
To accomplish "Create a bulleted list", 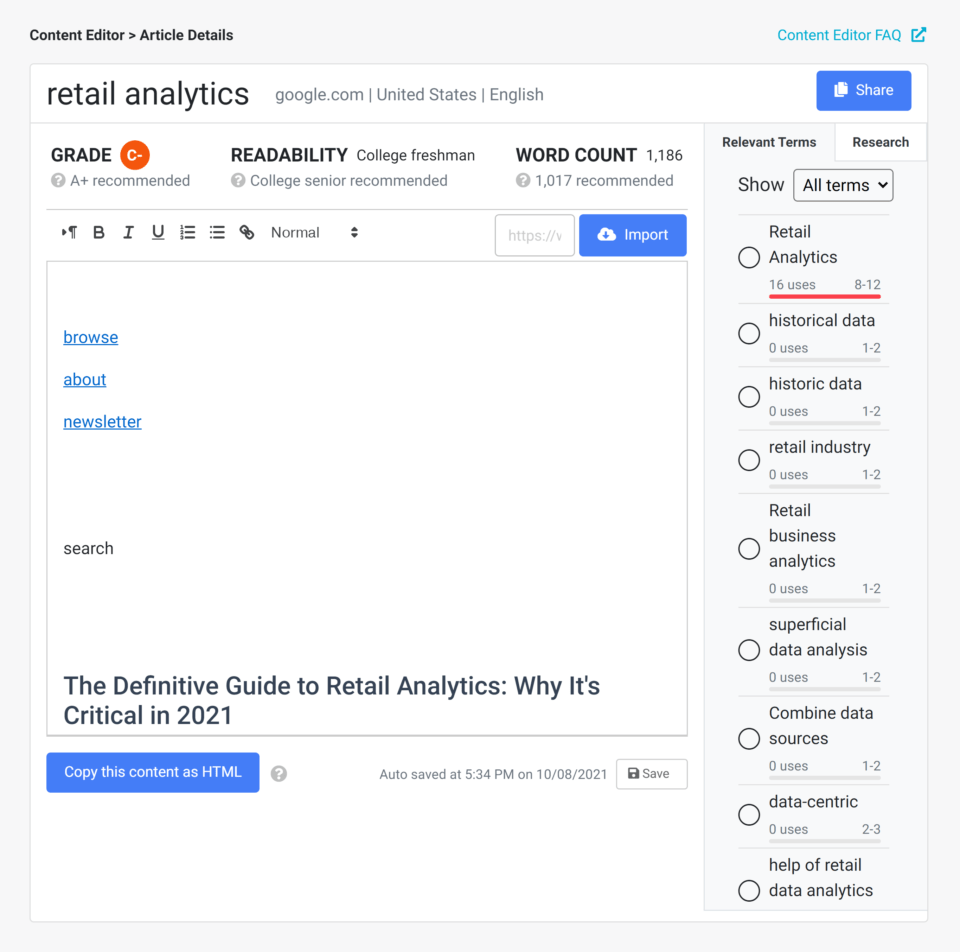I will pyautogui.click(x=217, y=232).
